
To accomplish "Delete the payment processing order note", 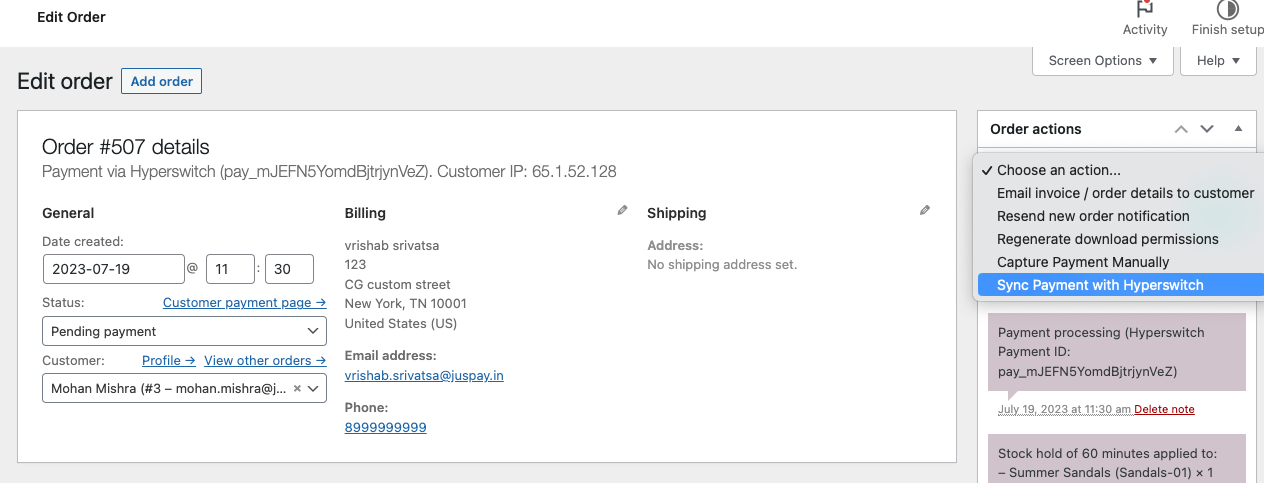I will pyautogui.click(x=1164, y=409).
